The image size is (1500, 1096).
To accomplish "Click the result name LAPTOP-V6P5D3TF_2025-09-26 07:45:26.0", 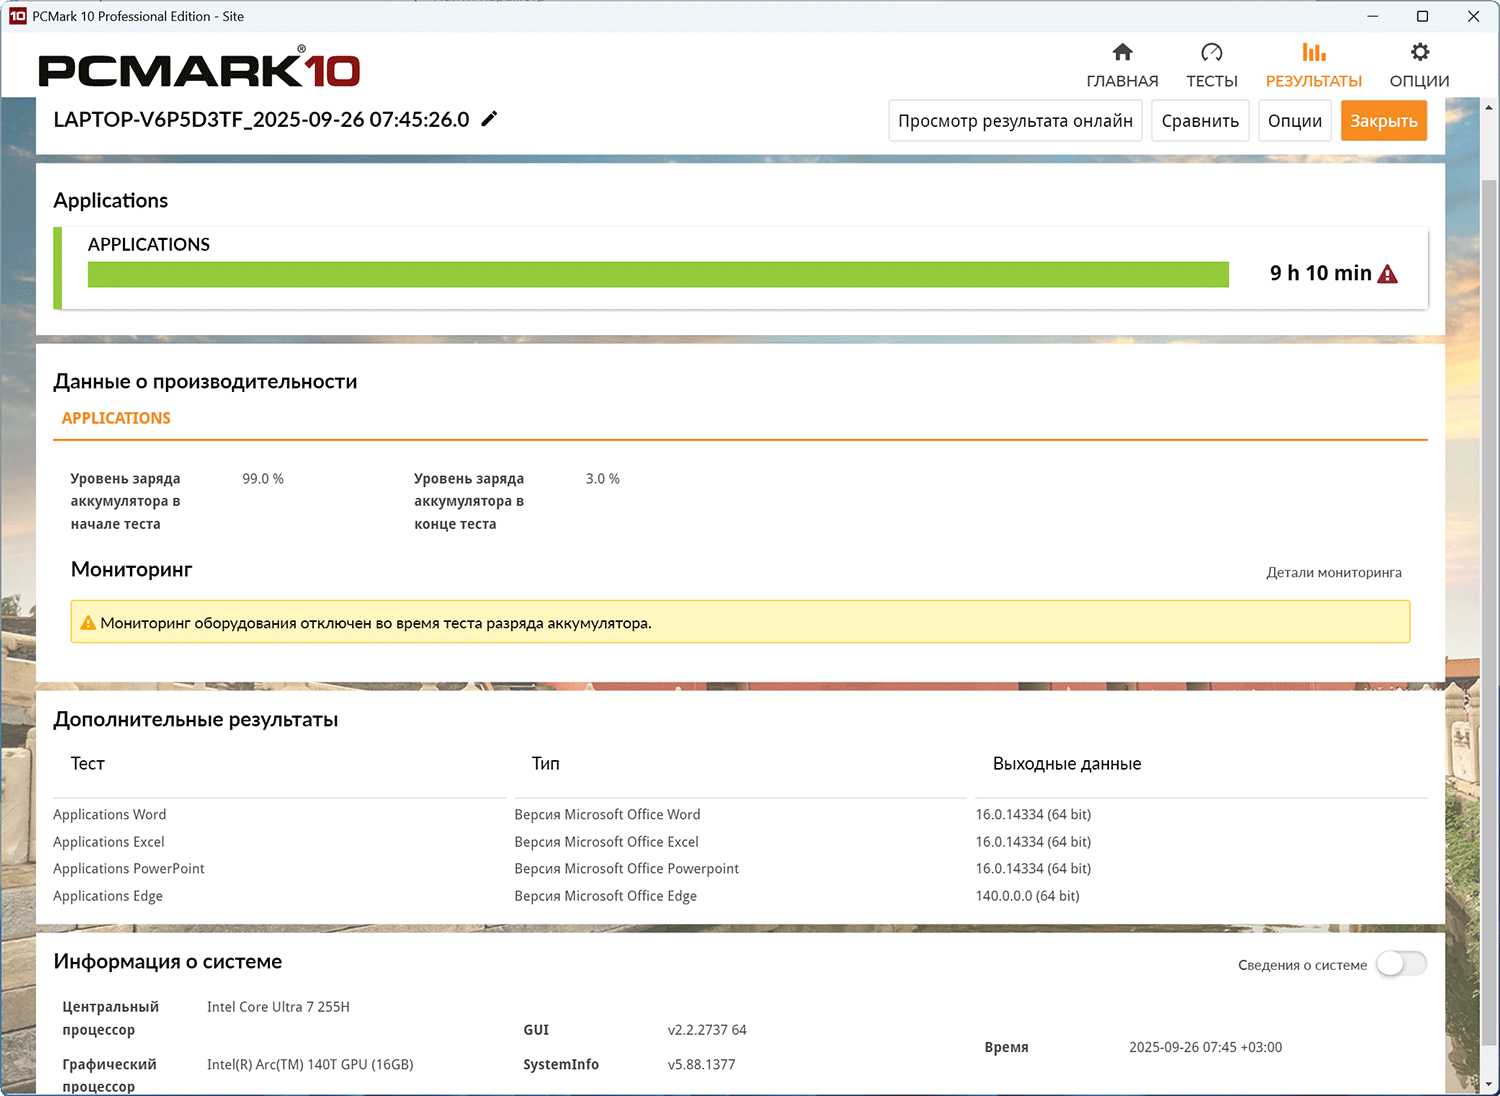I will point(261,120).
